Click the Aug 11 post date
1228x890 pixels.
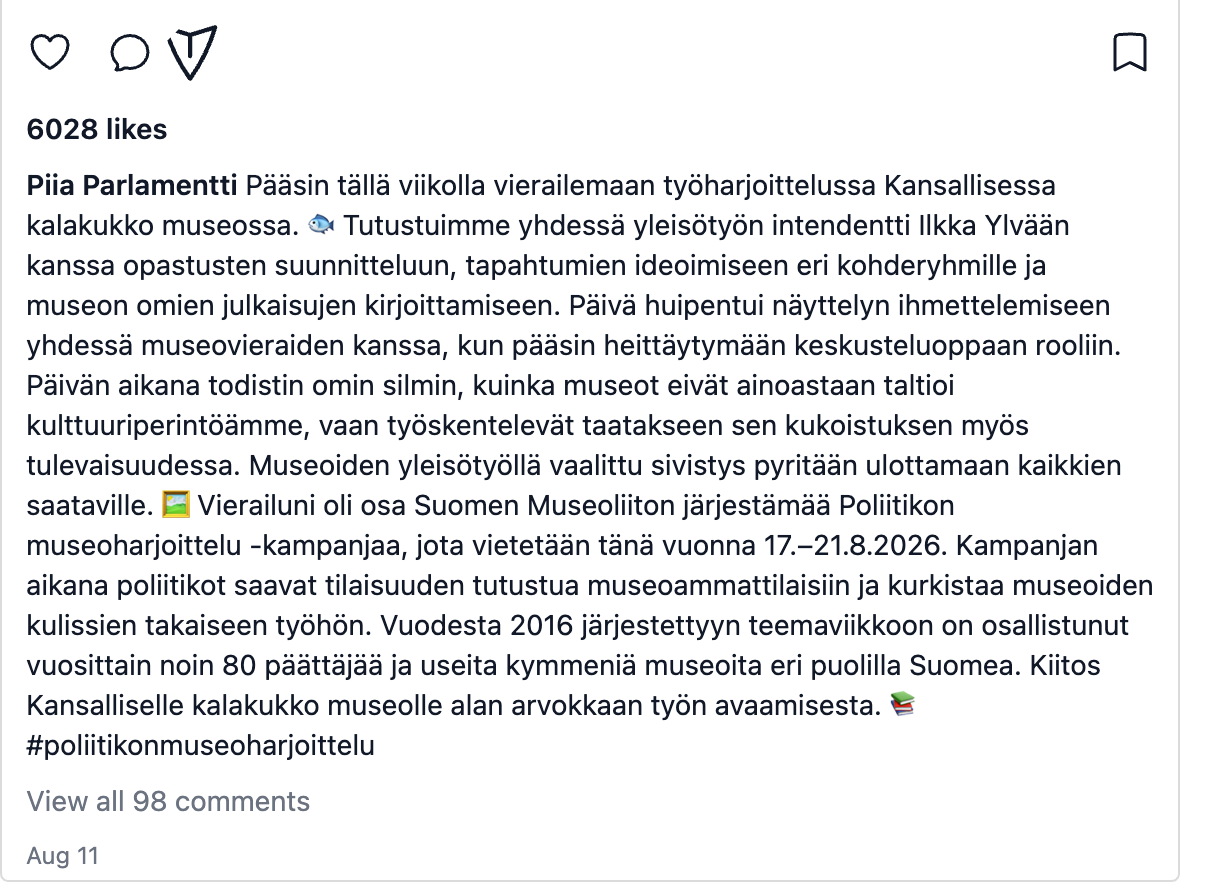[x=62, y=856]
